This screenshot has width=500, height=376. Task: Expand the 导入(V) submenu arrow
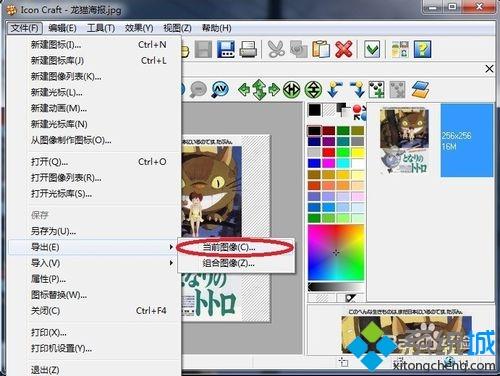(171, 263)
